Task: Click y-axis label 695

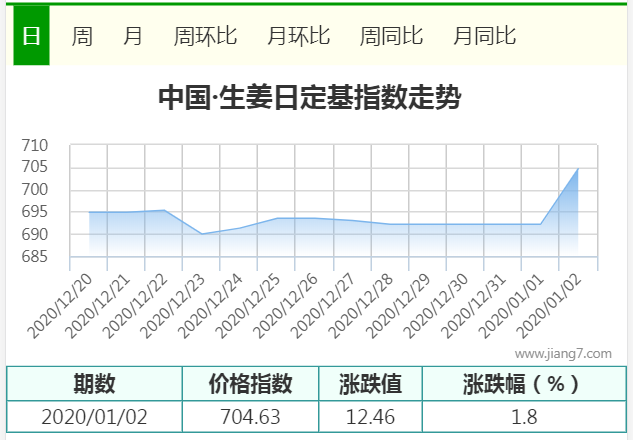Action: pyautogui.click(x=35, y=212)
